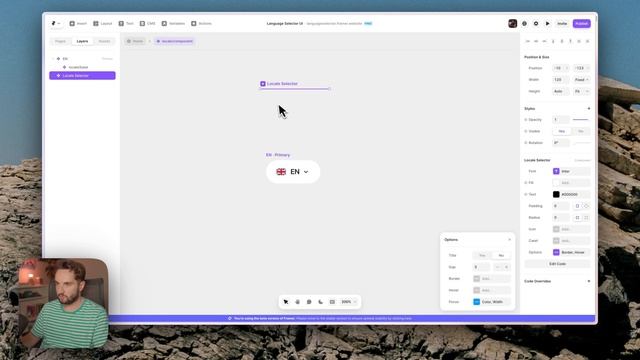Click the Position X value field
640x360 pixels.
pos(561,68)
